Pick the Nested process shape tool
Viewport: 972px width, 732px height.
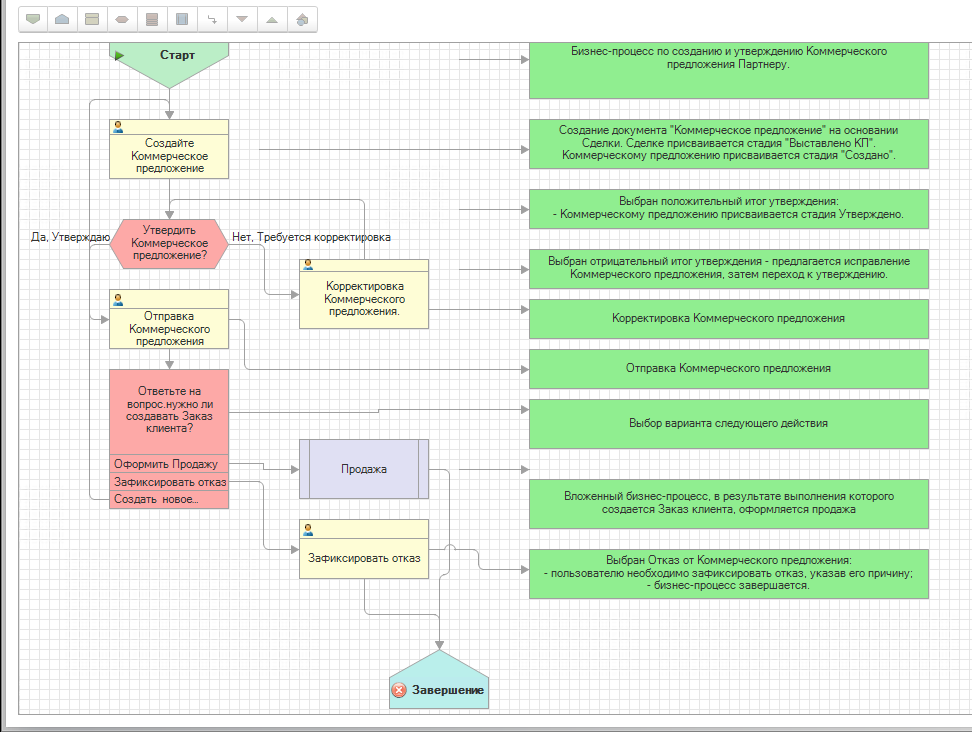click(x=182, y=19)
